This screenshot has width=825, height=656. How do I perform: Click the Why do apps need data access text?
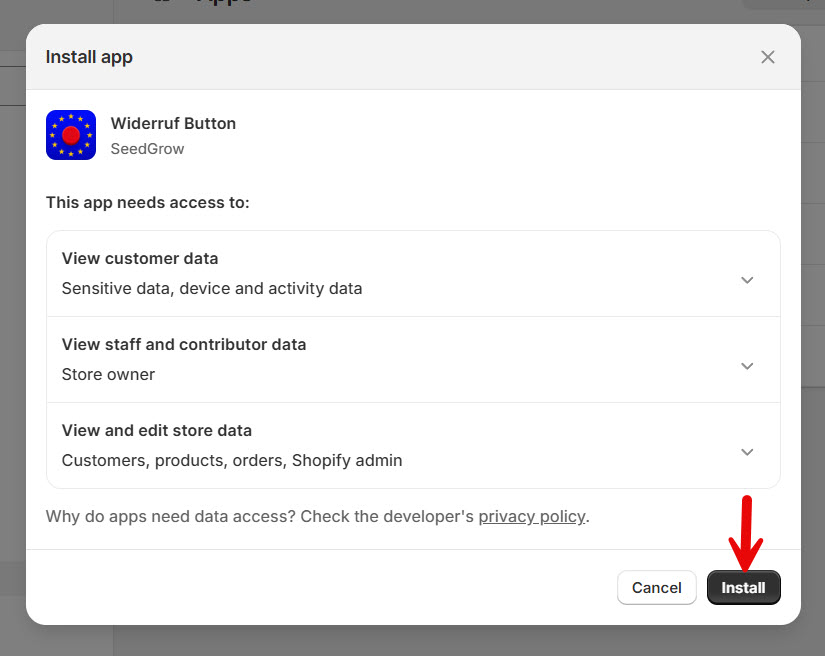259,517
